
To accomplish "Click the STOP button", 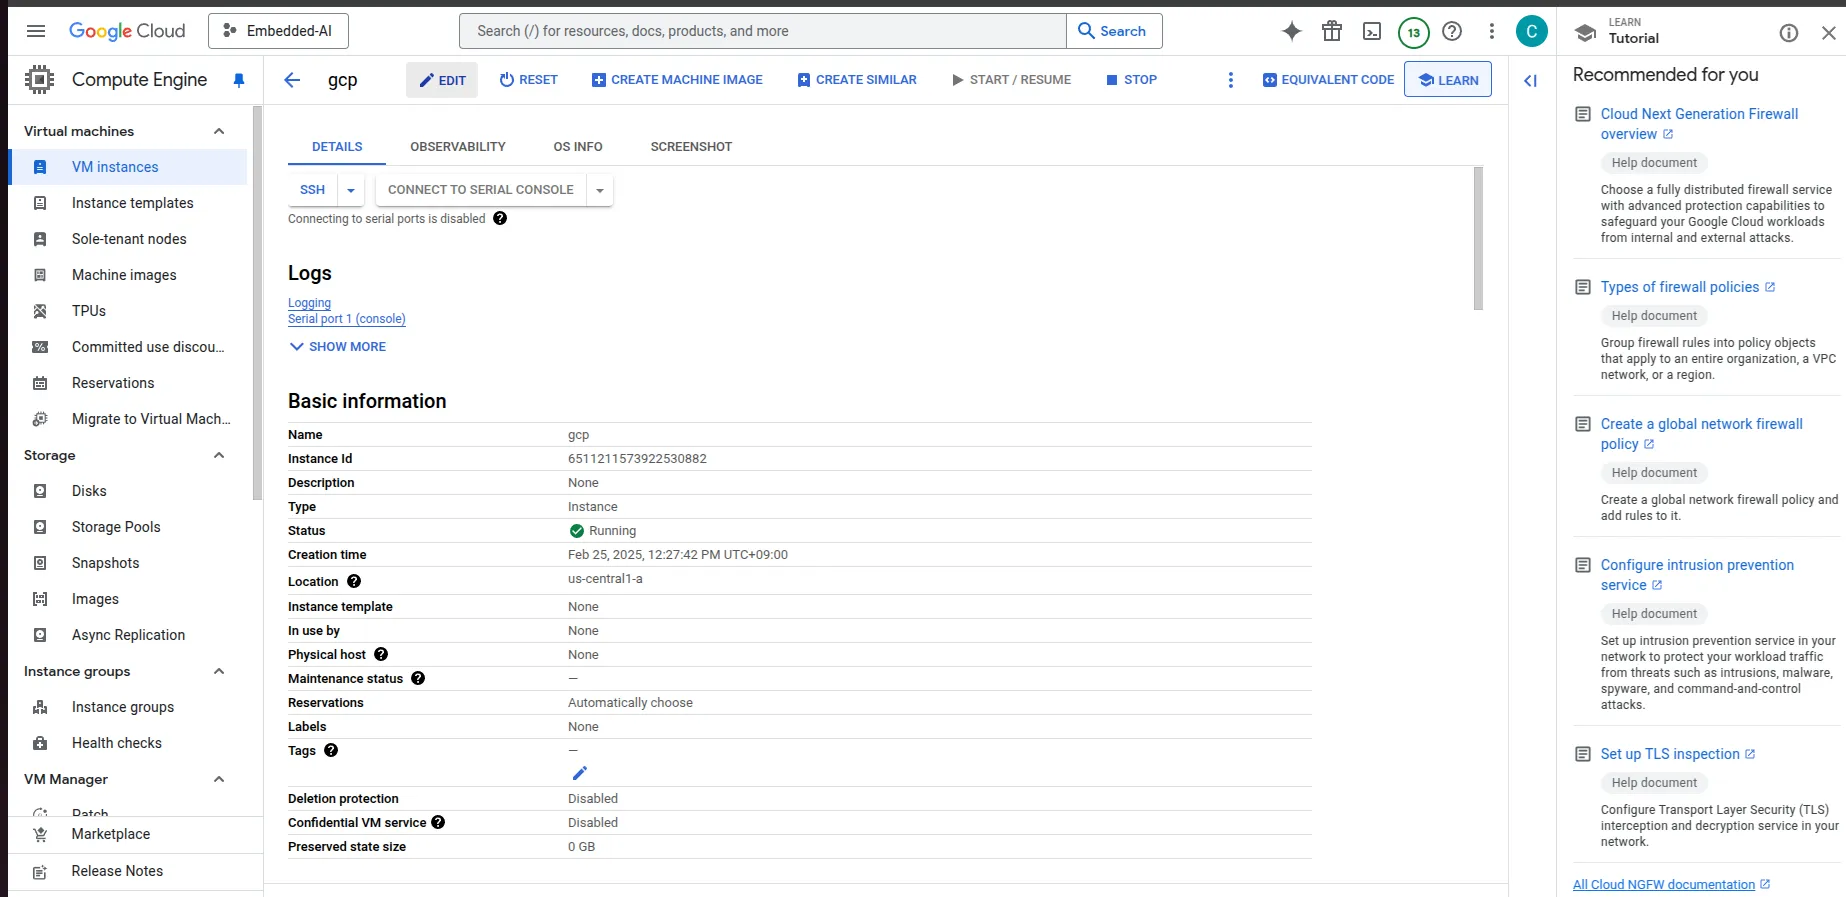I will [x=1131, y=80].
